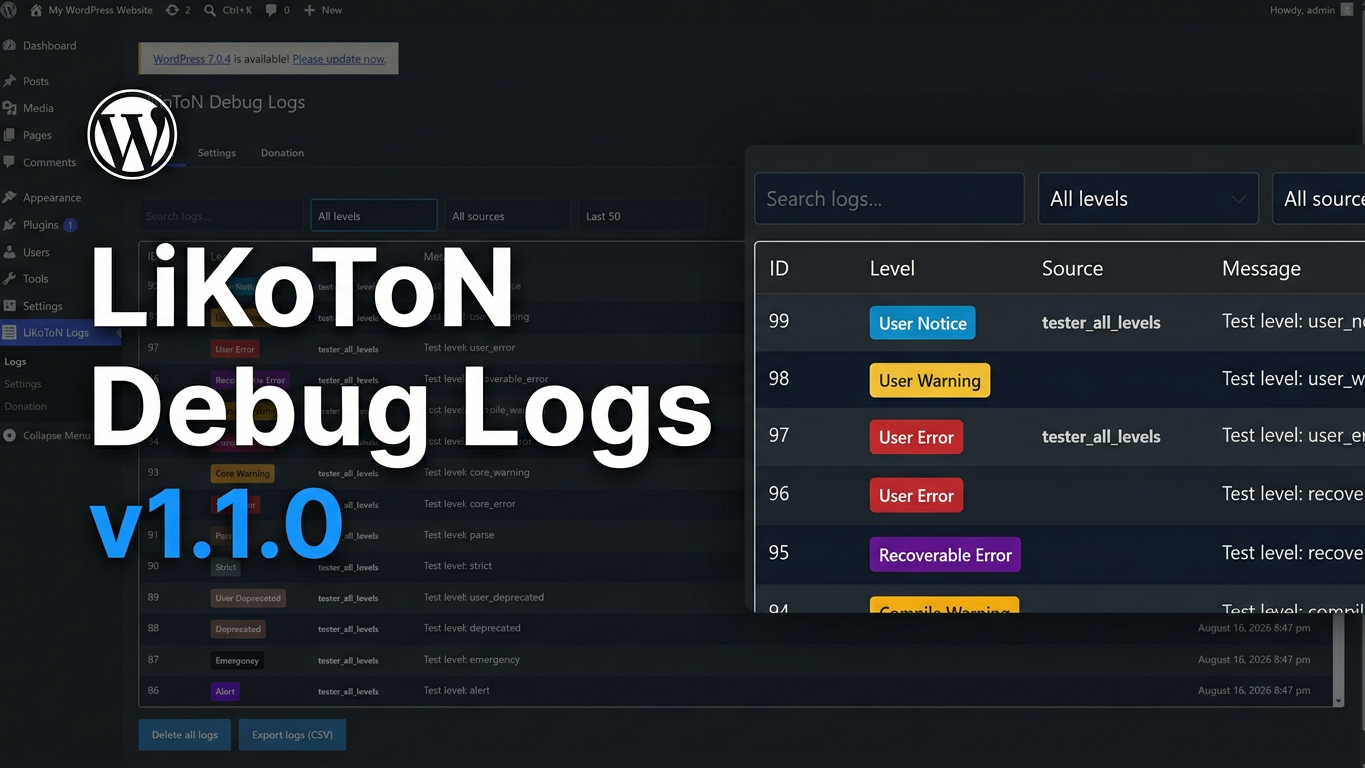The width and height of the screenshot is (1365, 768).
Task: Click the Strict badge in row 90
Action: 226,567
